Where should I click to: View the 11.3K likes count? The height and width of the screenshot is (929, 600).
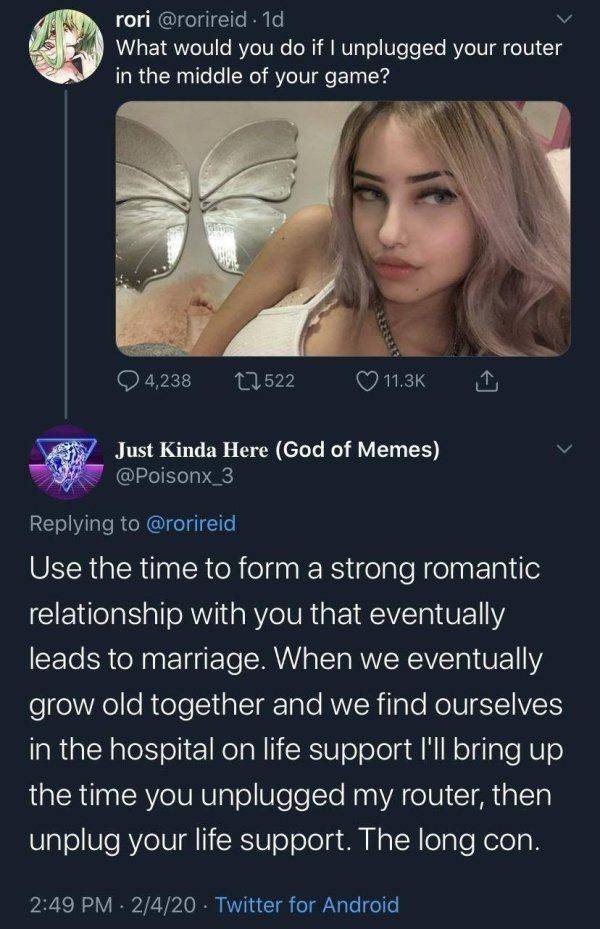[405, 380]
